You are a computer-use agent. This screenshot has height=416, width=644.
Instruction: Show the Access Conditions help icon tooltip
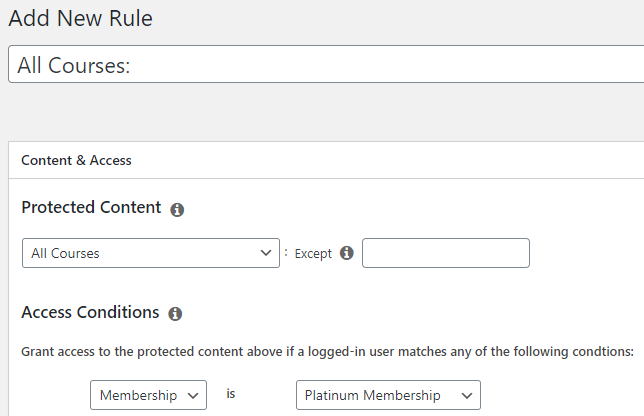click(175, 314)
